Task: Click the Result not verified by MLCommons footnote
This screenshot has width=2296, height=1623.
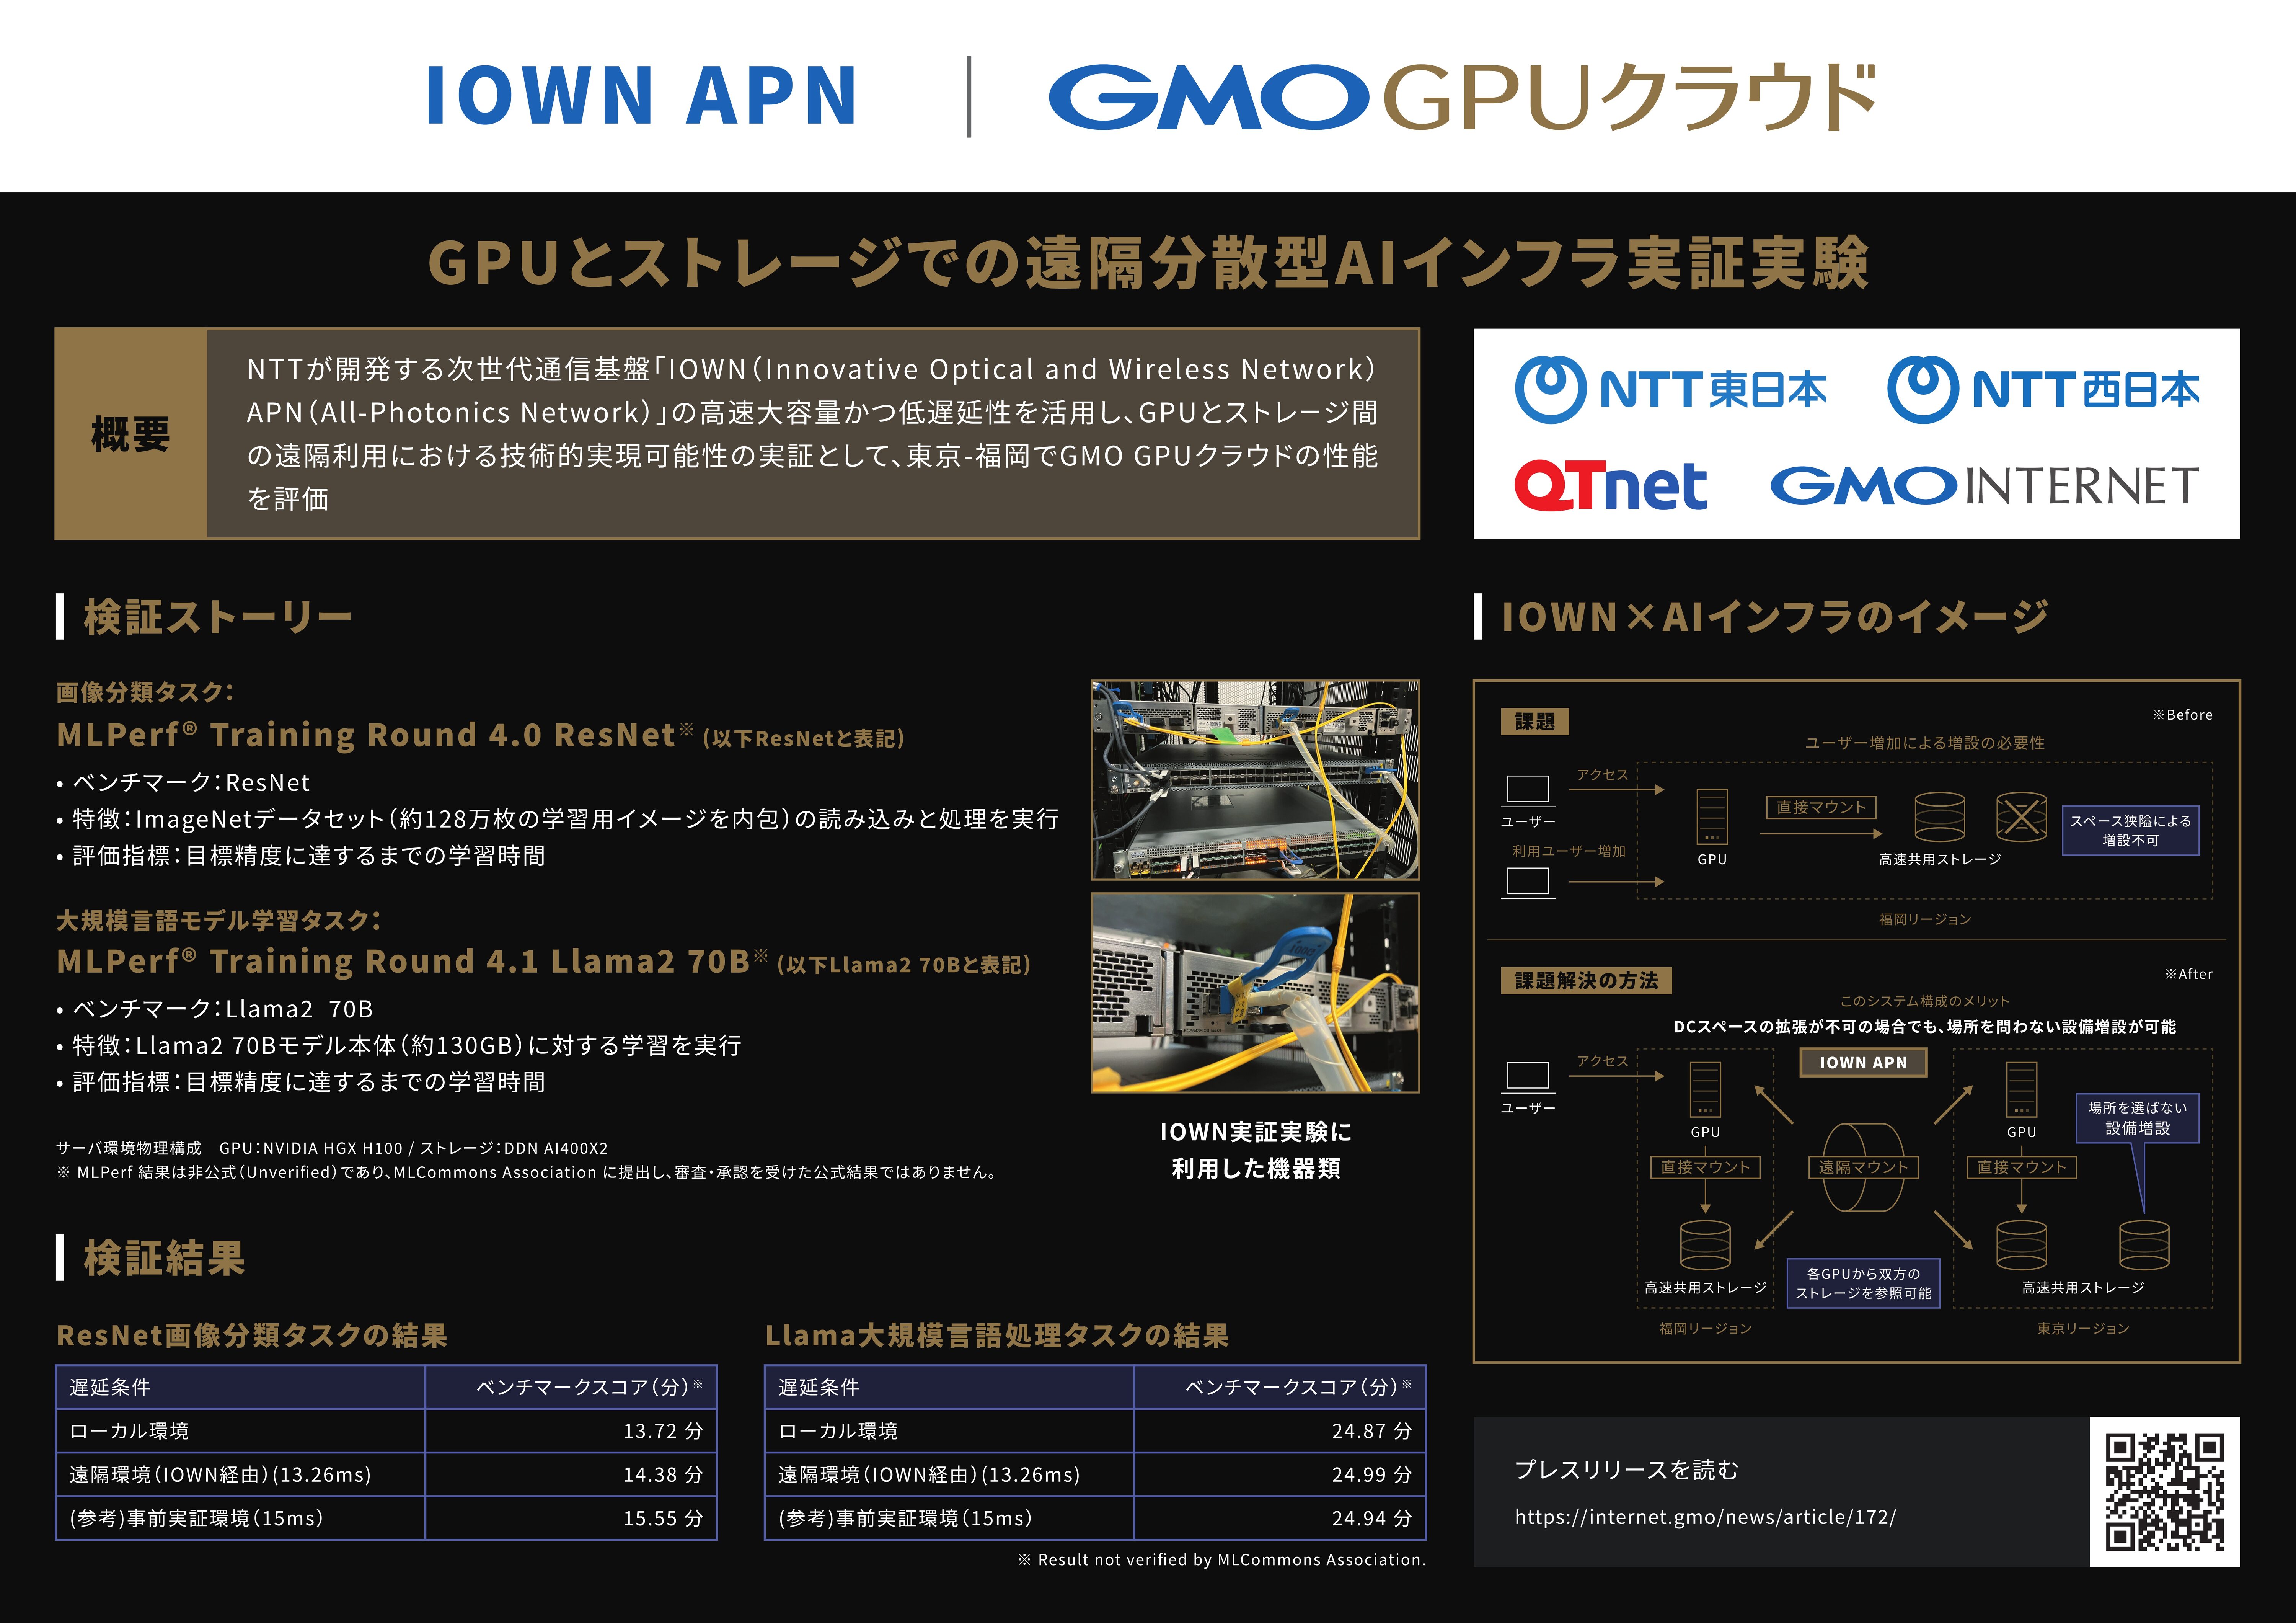Action: coord(1221,1559)
